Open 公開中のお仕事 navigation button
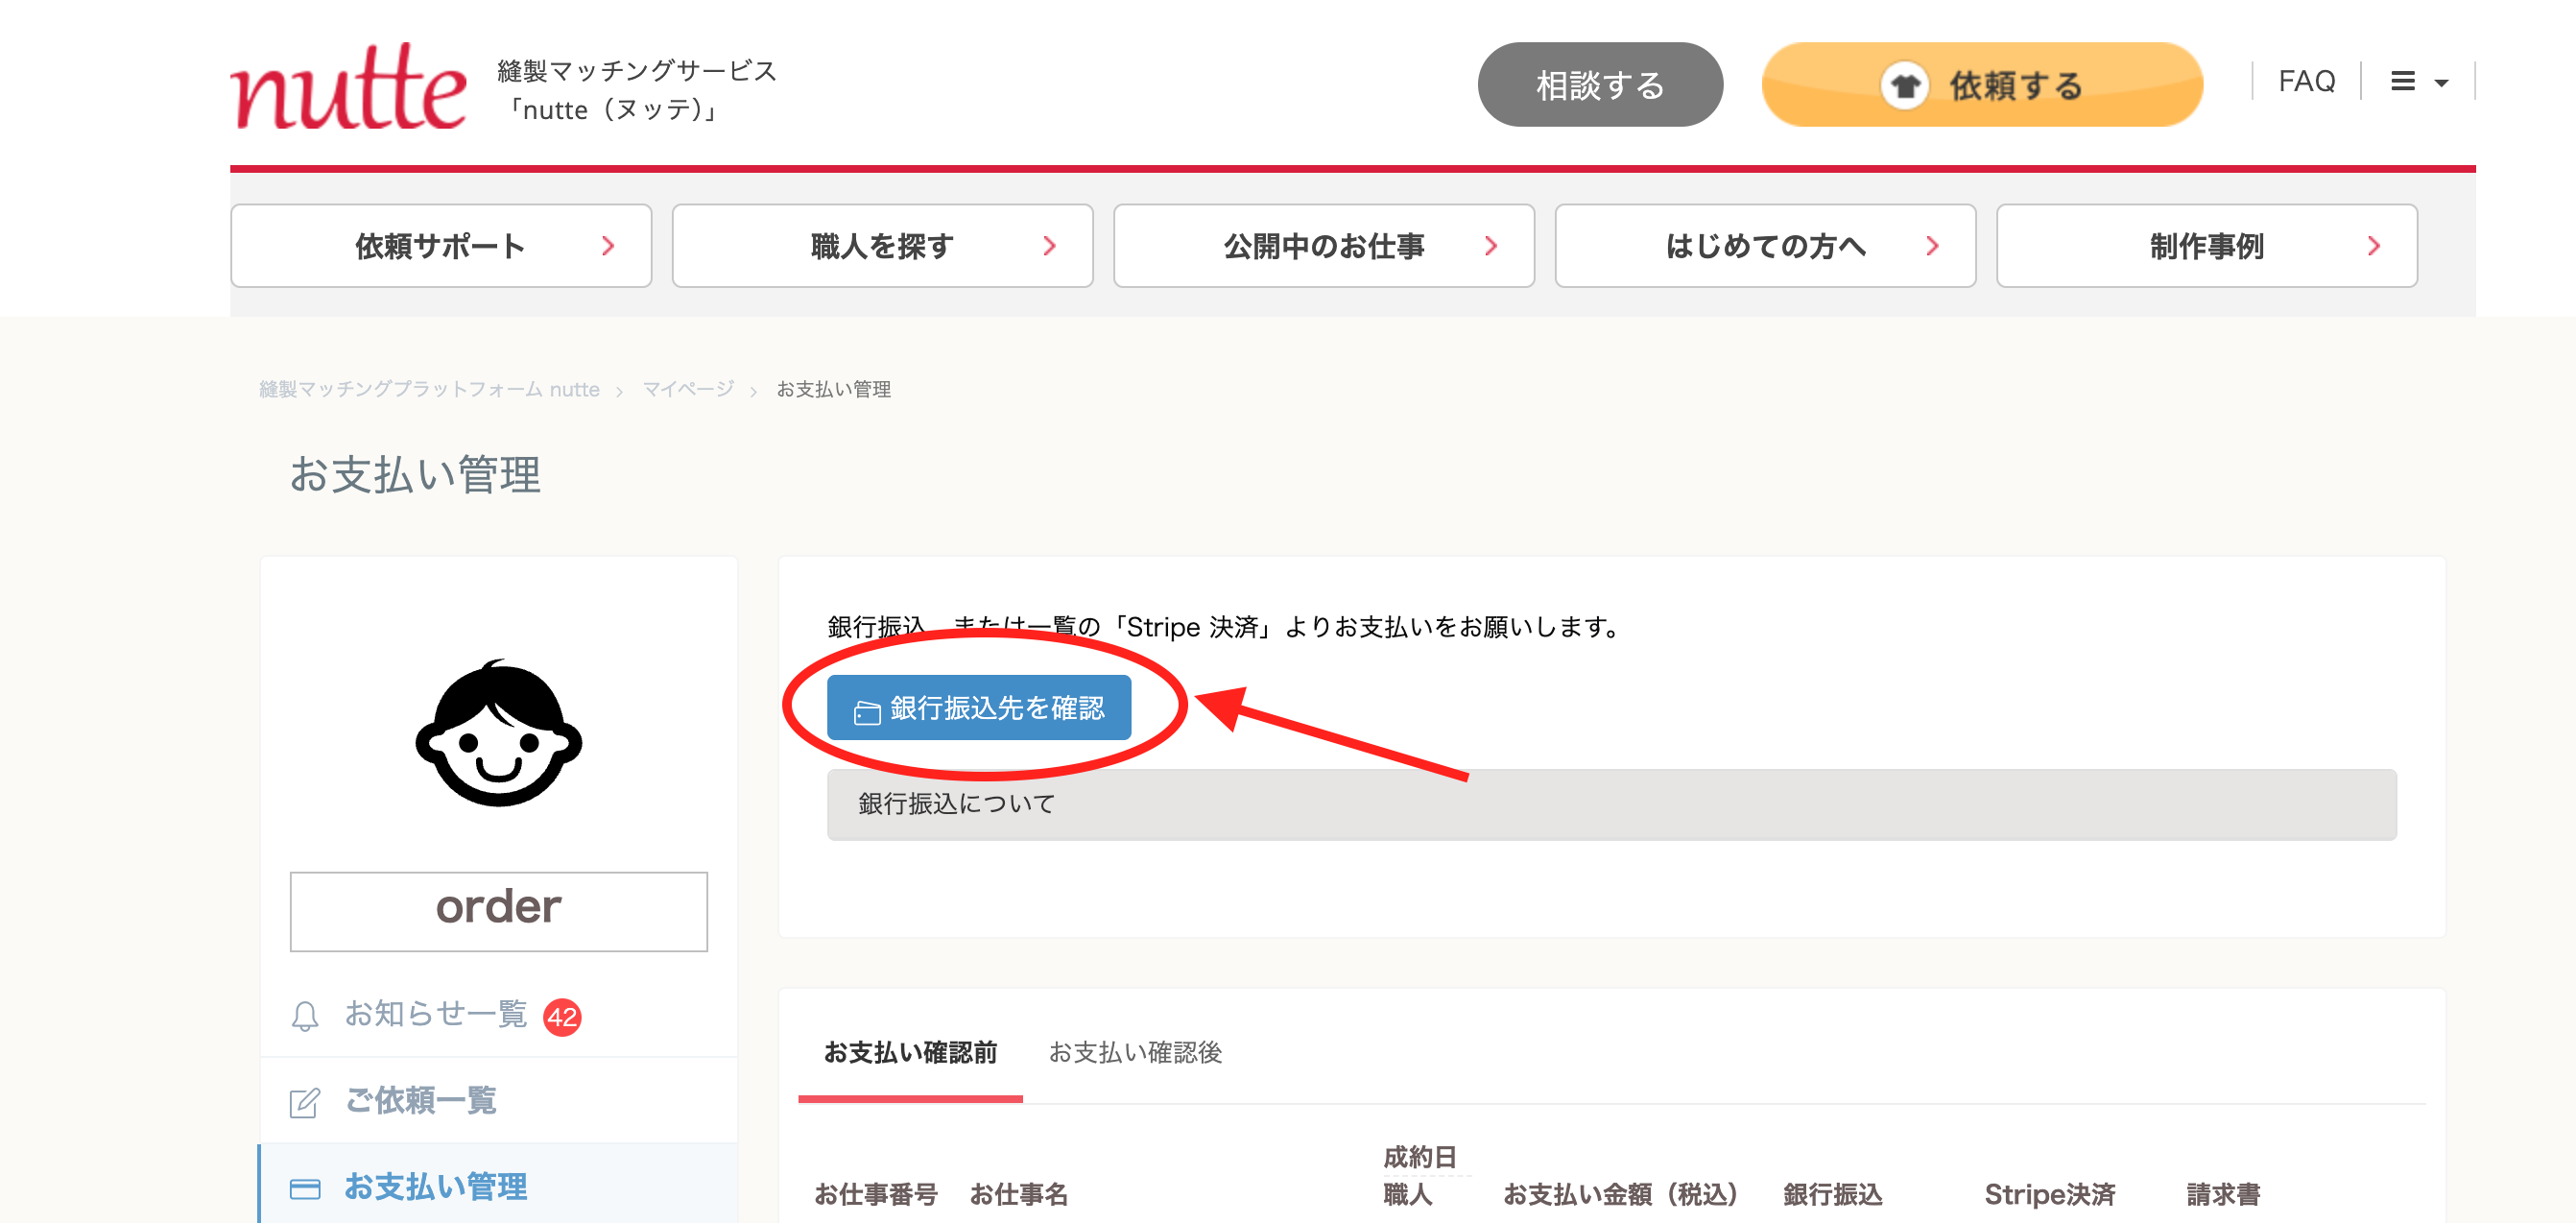The height and width of the screenshot is (1223, 2576). [1324, 246]
